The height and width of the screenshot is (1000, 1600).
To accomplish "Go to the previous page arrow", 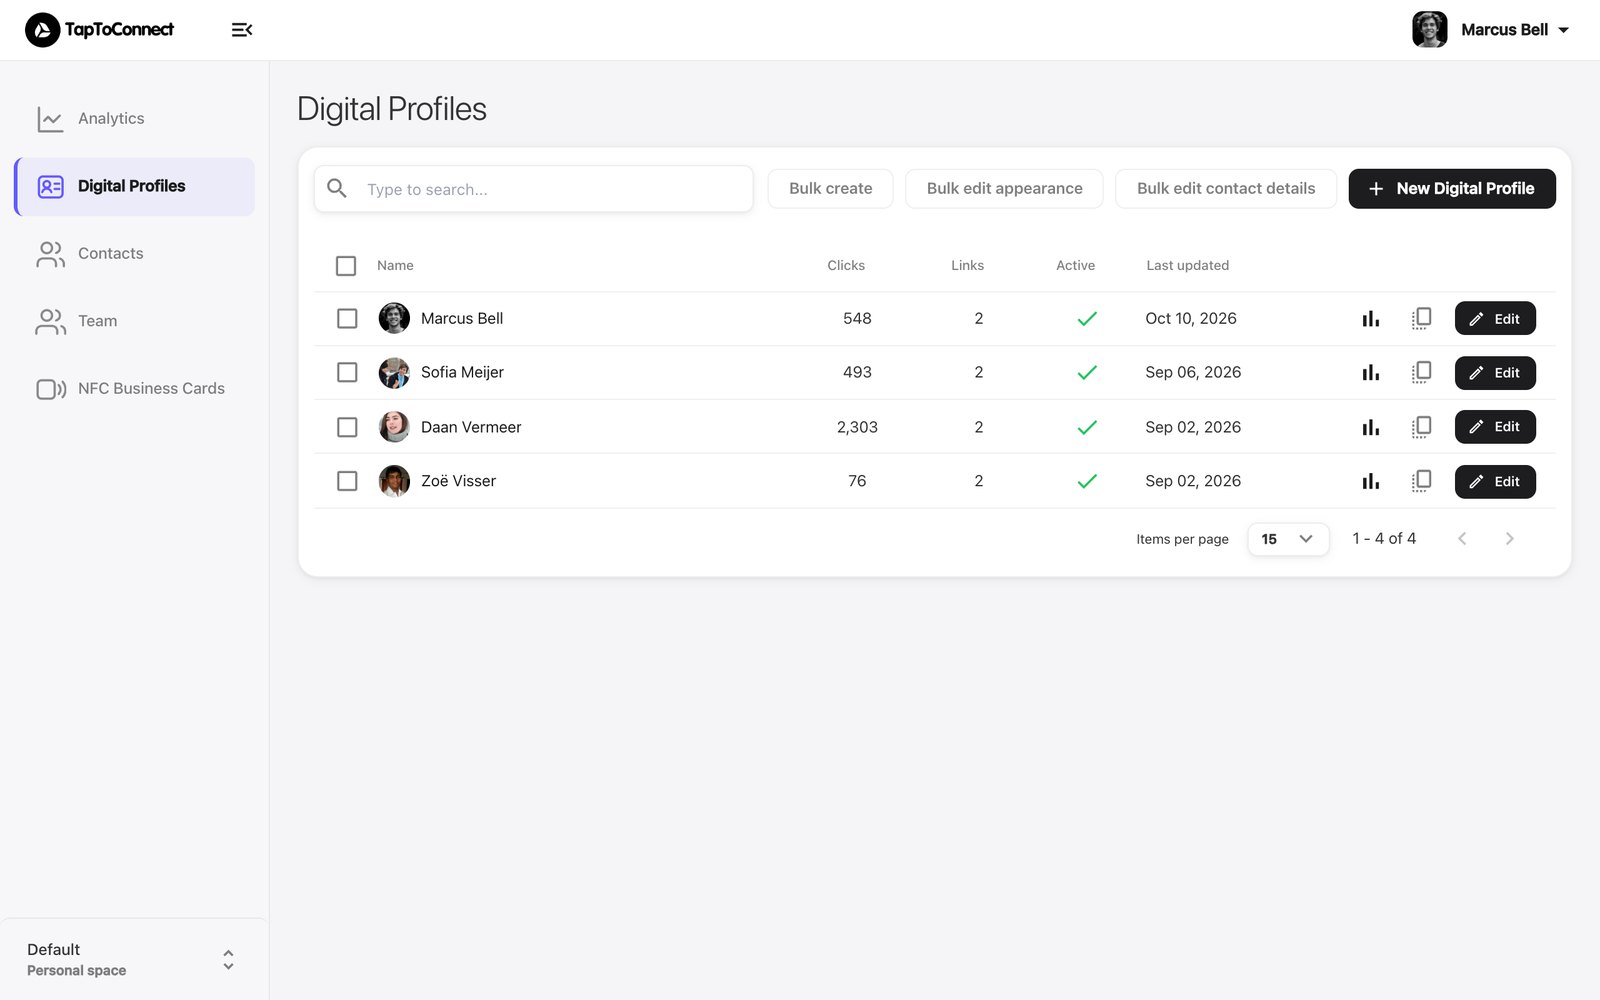I will pos(1462,538).
